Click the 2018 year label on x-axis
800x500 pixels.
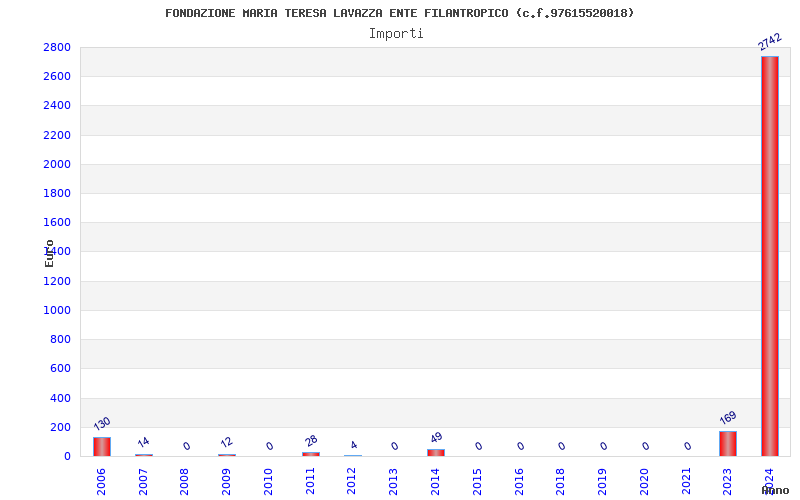560,481
